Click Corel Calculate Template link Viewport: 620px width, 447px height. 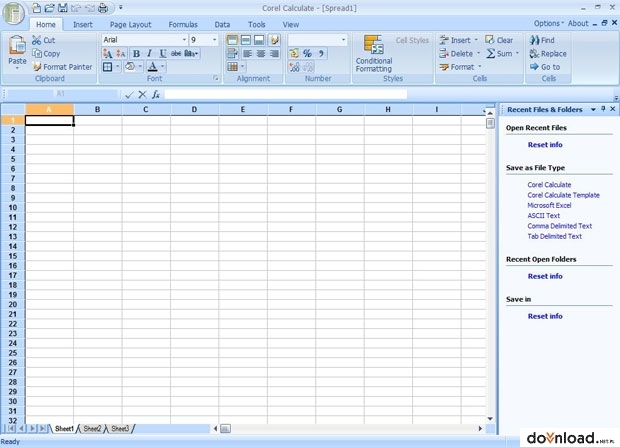[563, 195]
